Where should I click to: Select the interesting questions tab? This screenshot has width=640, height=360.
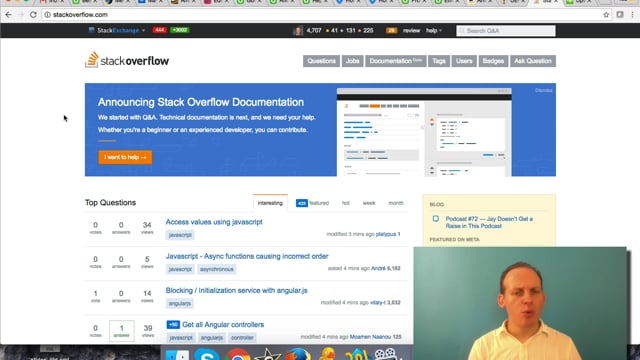(270, 203)
